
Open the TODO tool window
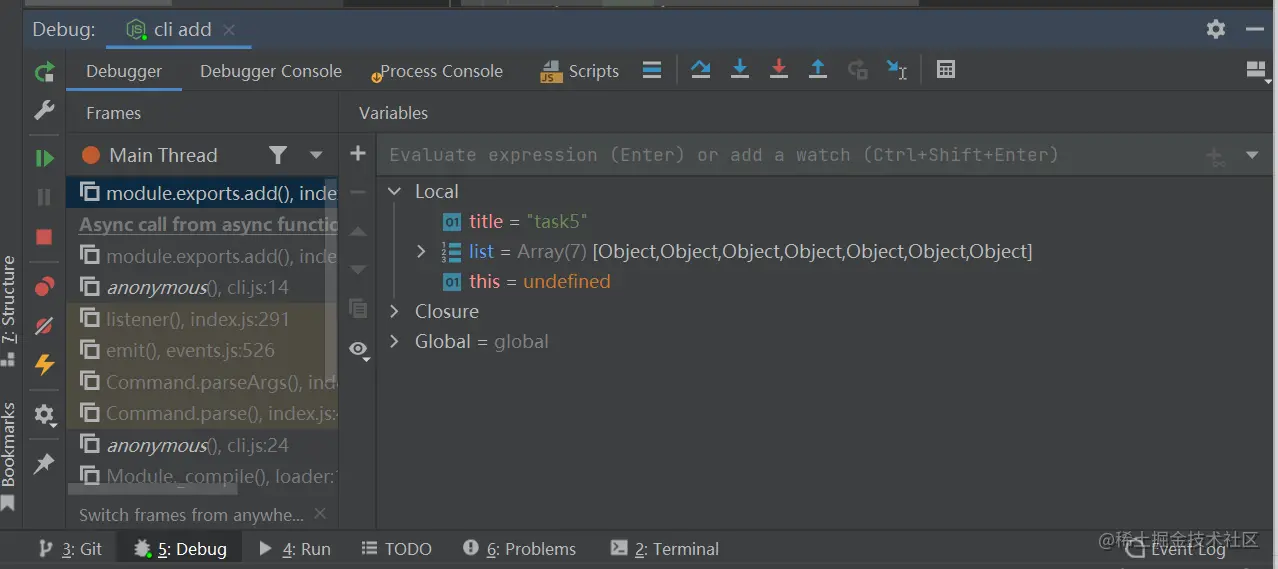coord(396,549)
